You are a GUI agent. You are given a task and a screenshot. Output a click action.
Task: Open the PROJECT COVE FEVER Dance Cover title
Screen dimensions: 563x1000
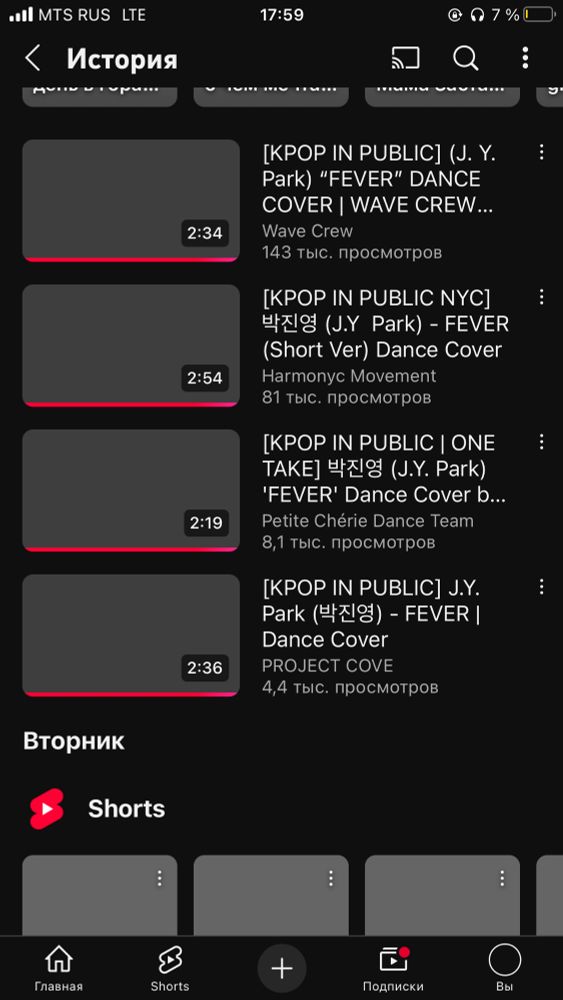pyautogui.click(x=371, y=614)
